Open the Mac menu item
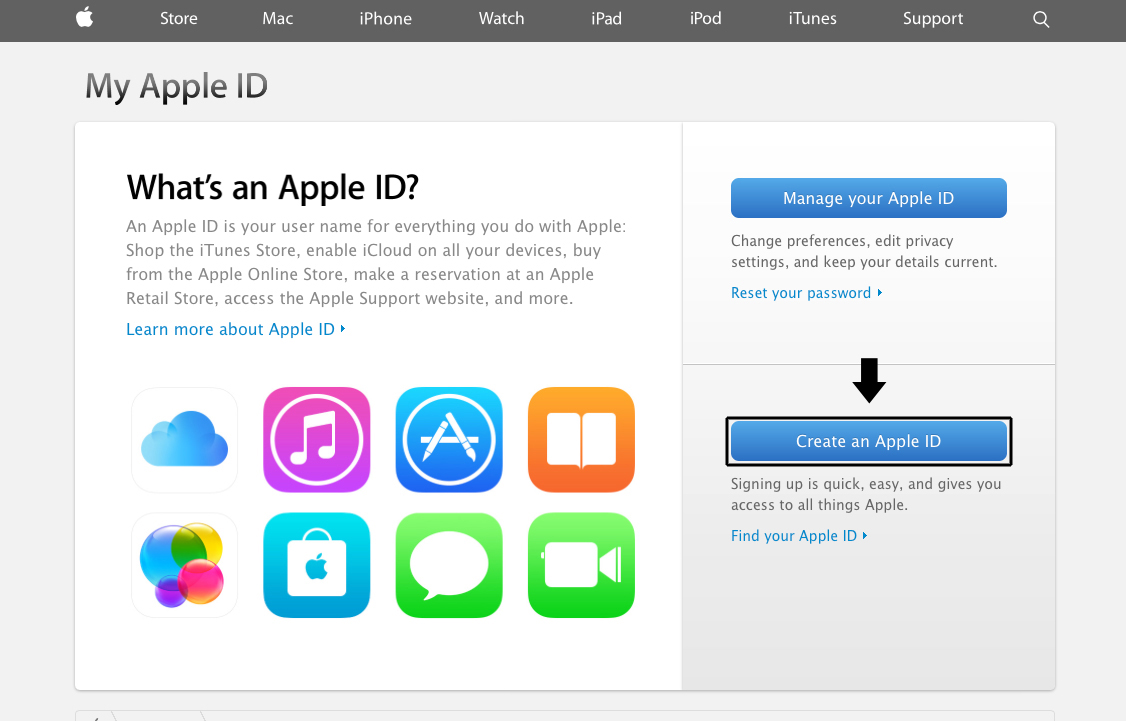 point(277,19)
